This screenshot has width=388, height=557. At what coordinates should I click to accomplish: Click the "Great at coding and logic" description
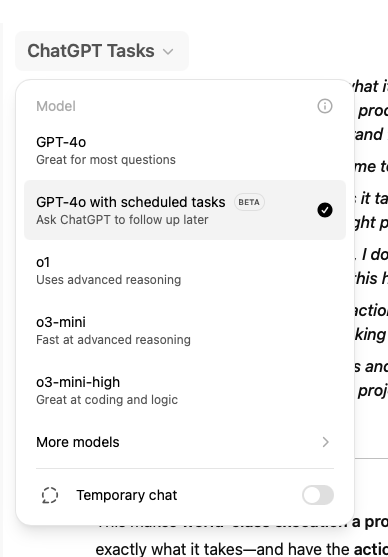coord(107,400)
